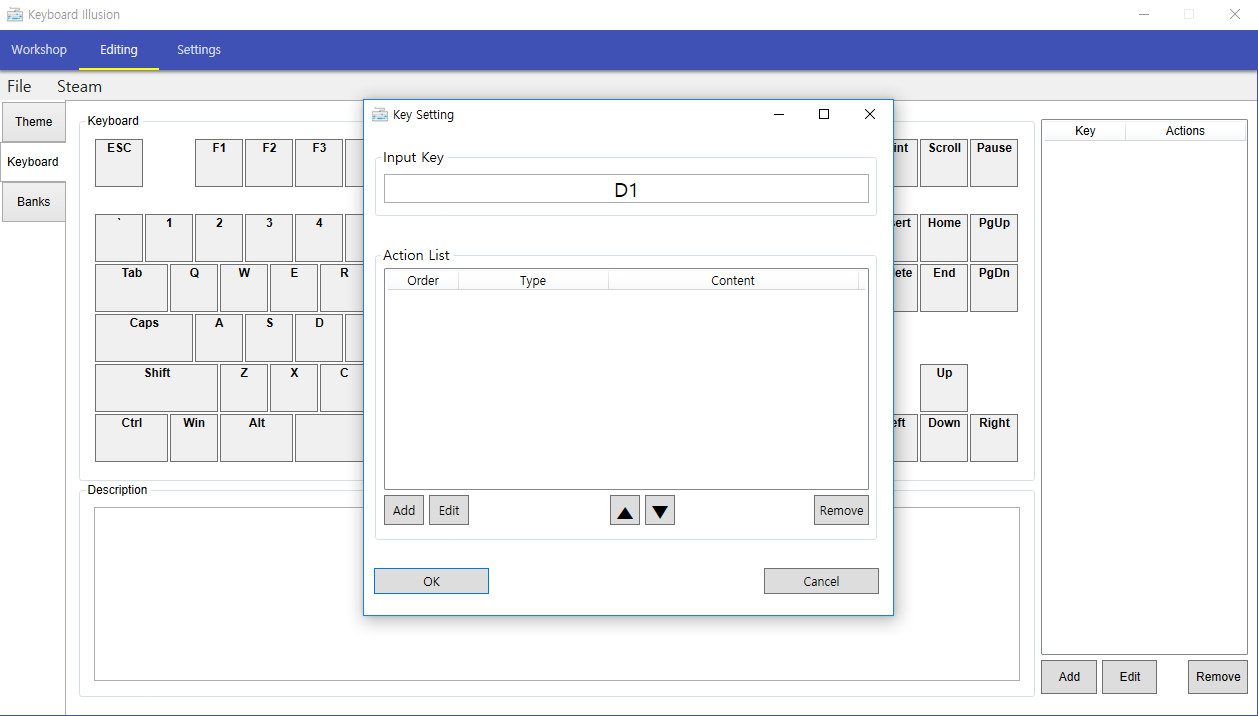Click the Scroll key
Image resolution: width=1258 pixels, height=716 pixels.
[x=943, y=162]
